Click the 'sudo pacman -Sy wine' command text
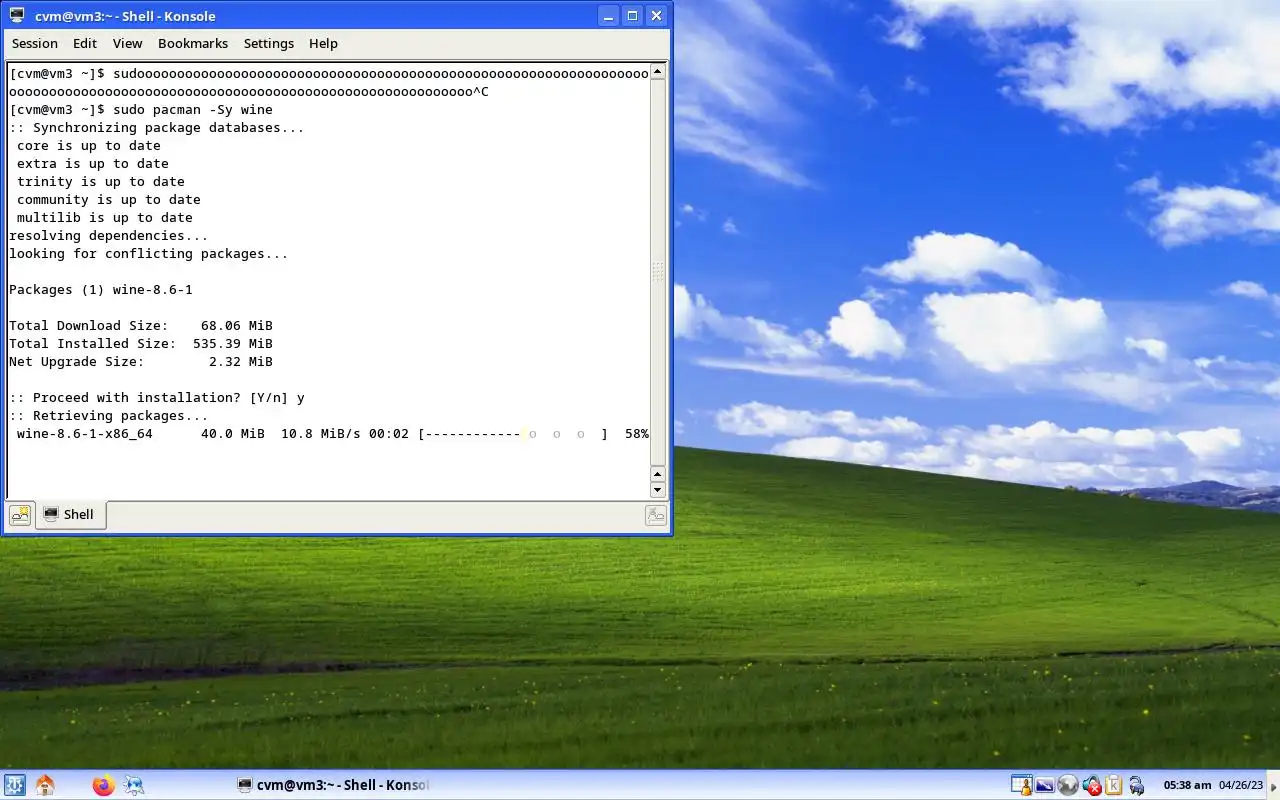The height and width of the screenshot is (800, 1280). click(x=193, y=110)
